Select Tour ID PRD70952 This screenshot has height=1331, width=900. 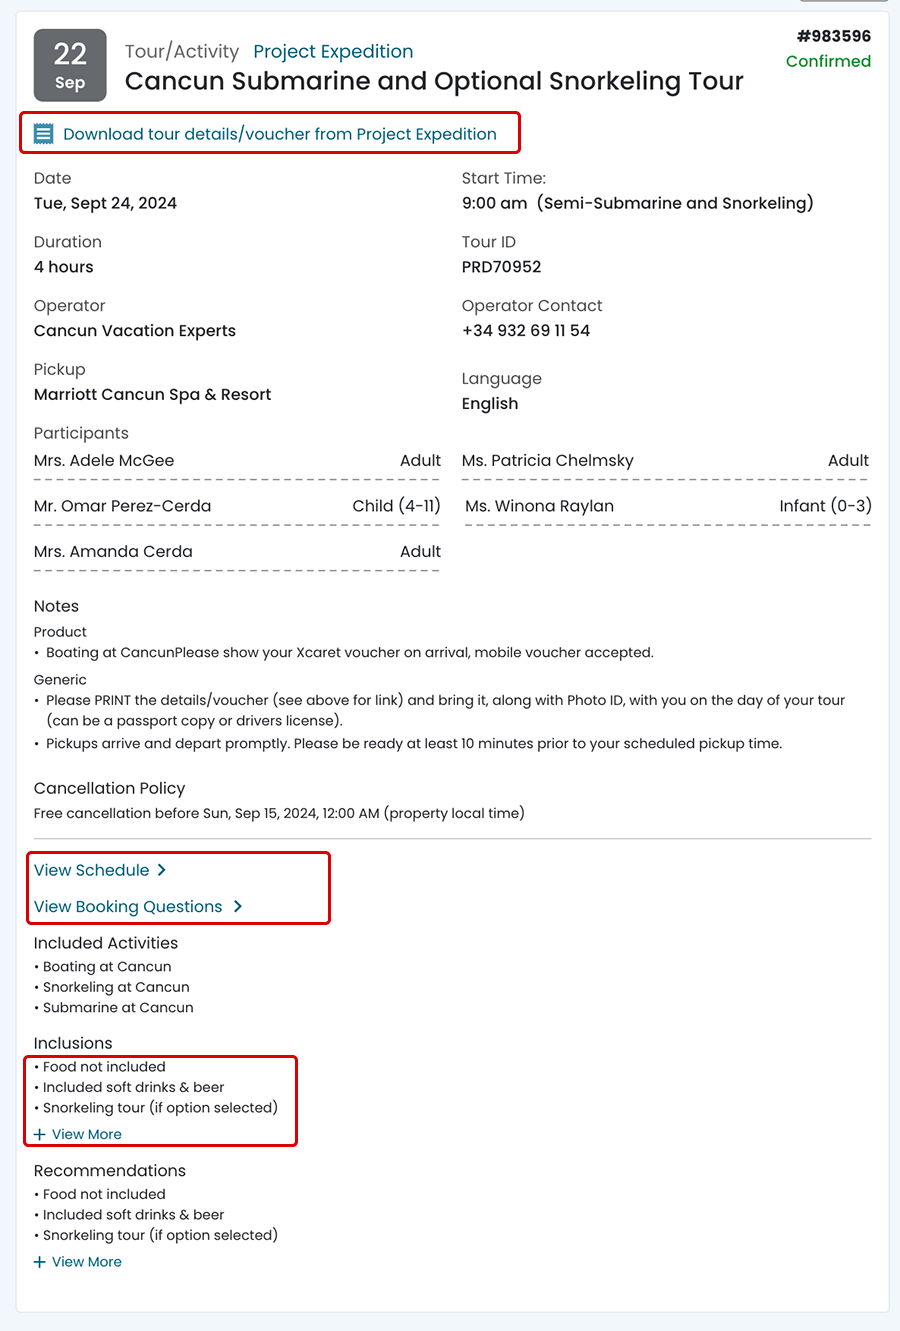click(x=501, y=267)
